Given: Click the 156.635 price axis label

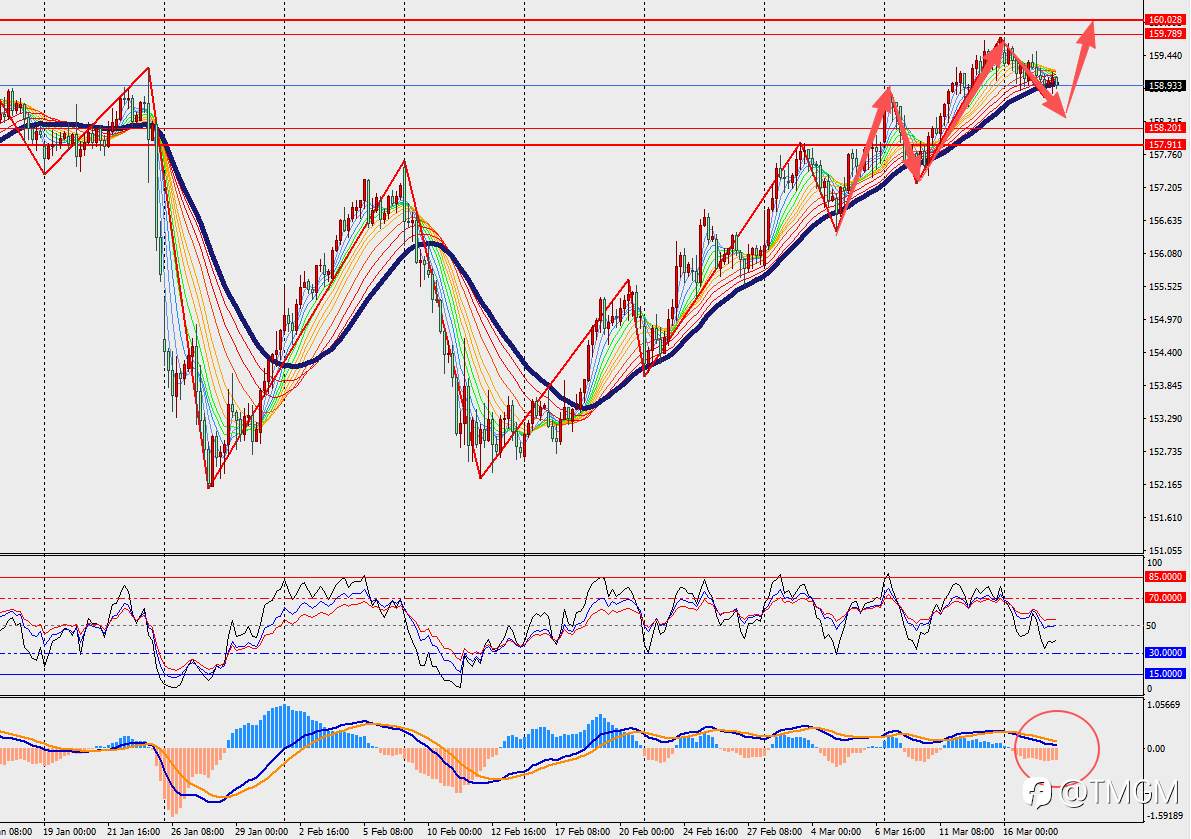Looking at the screenshot, I should 1166,221.
